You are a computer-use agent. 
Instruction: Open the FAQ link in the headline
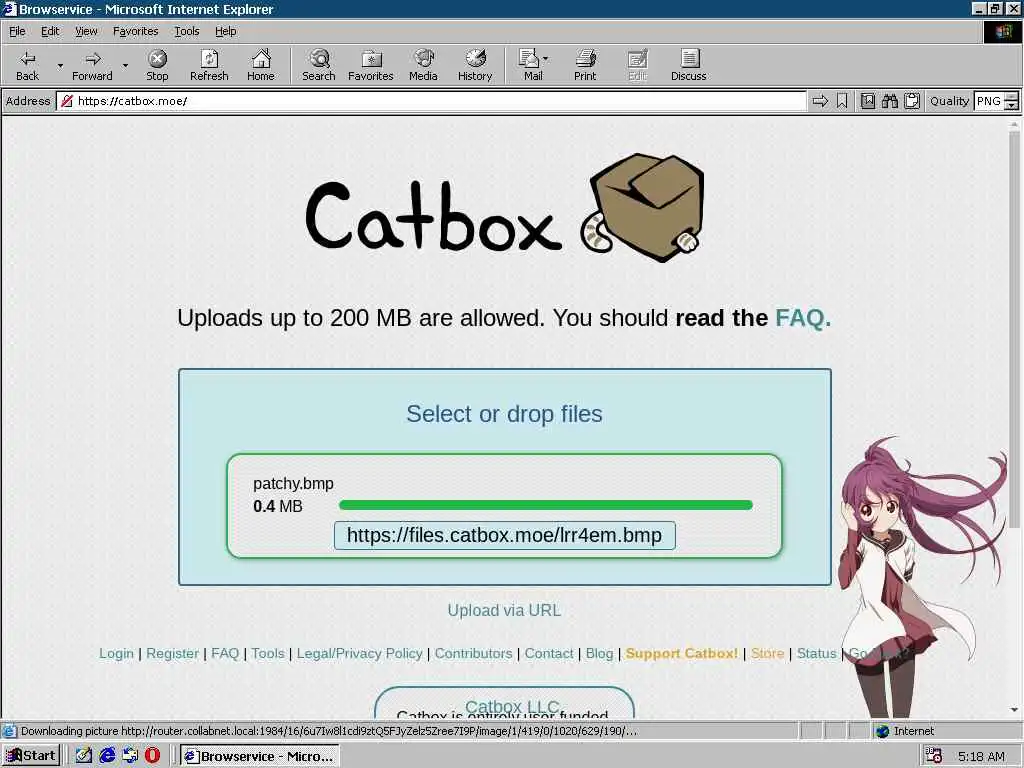[803, 318]
